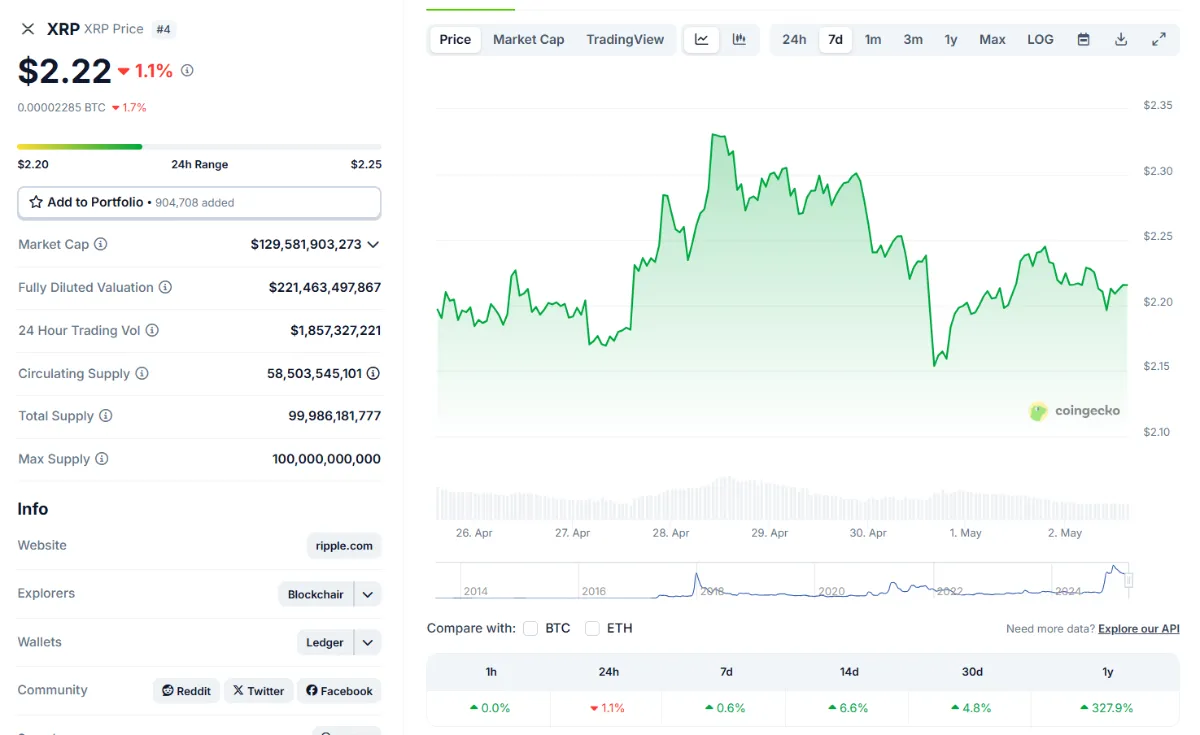Open the Blockchair explorer link

point(315,594)
